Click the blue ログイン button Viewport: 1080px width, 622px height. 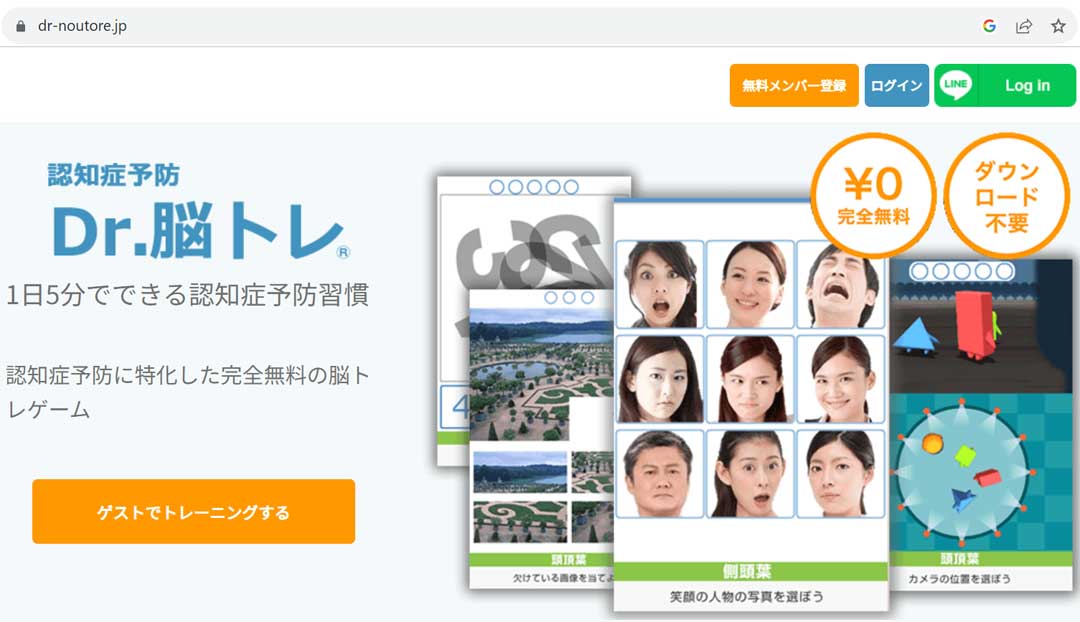tap(897, 85)
